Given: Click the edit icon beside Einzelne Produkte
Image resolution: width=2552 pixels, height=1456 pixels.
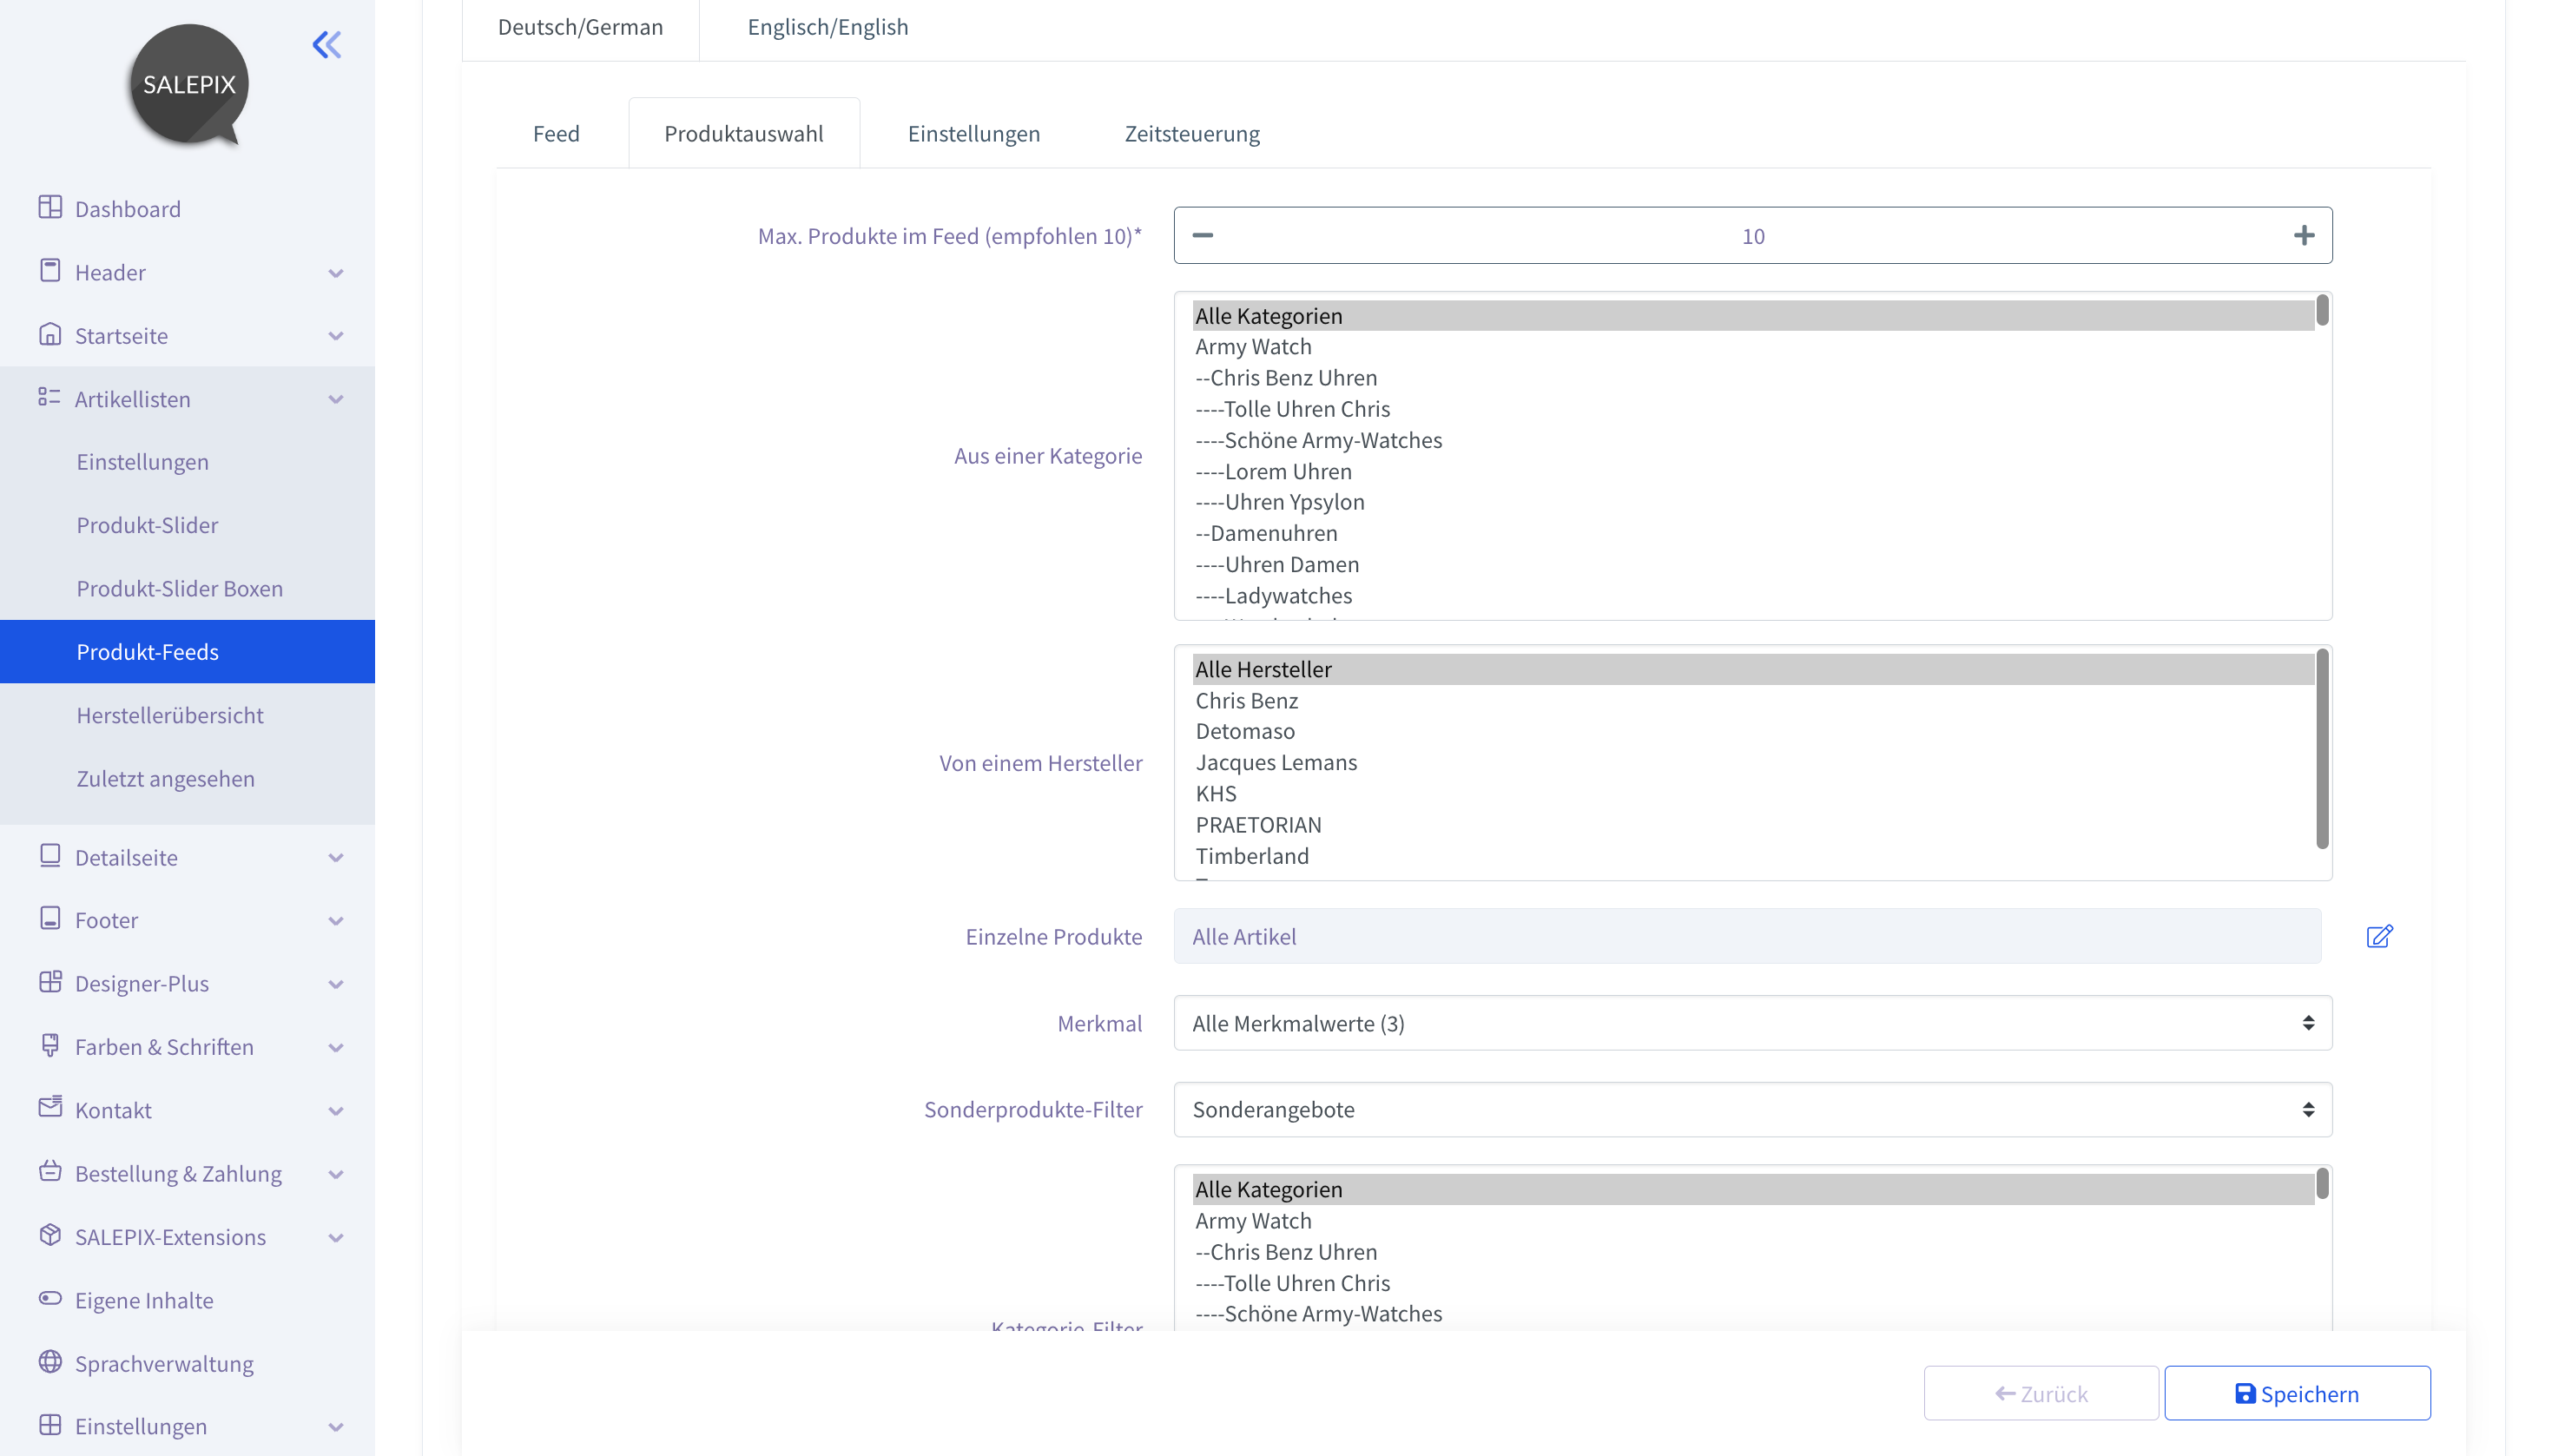Looking at the screenshot, I should pos(2379,936).
